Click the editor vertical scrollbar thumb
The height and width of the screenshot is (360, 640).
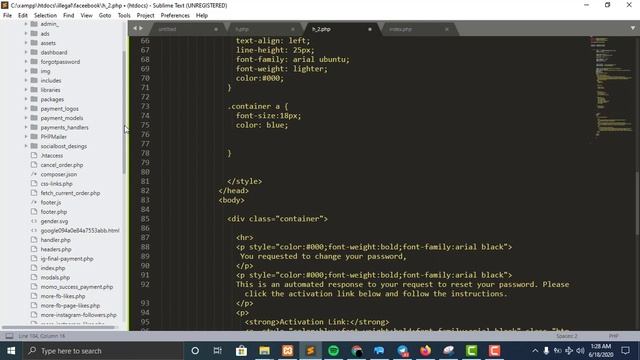(x=638, y=202)
